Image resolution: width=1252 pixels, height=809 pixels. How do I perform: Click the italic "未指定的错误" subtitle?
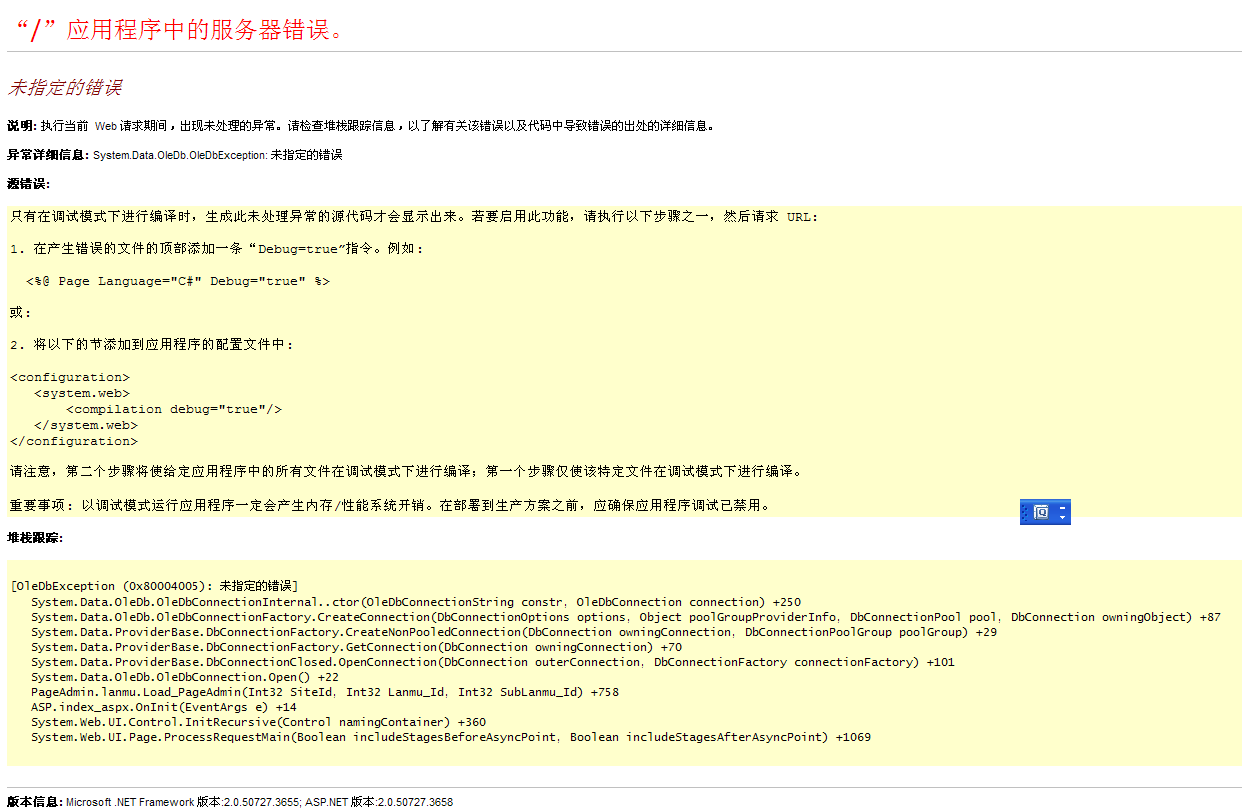64,88
